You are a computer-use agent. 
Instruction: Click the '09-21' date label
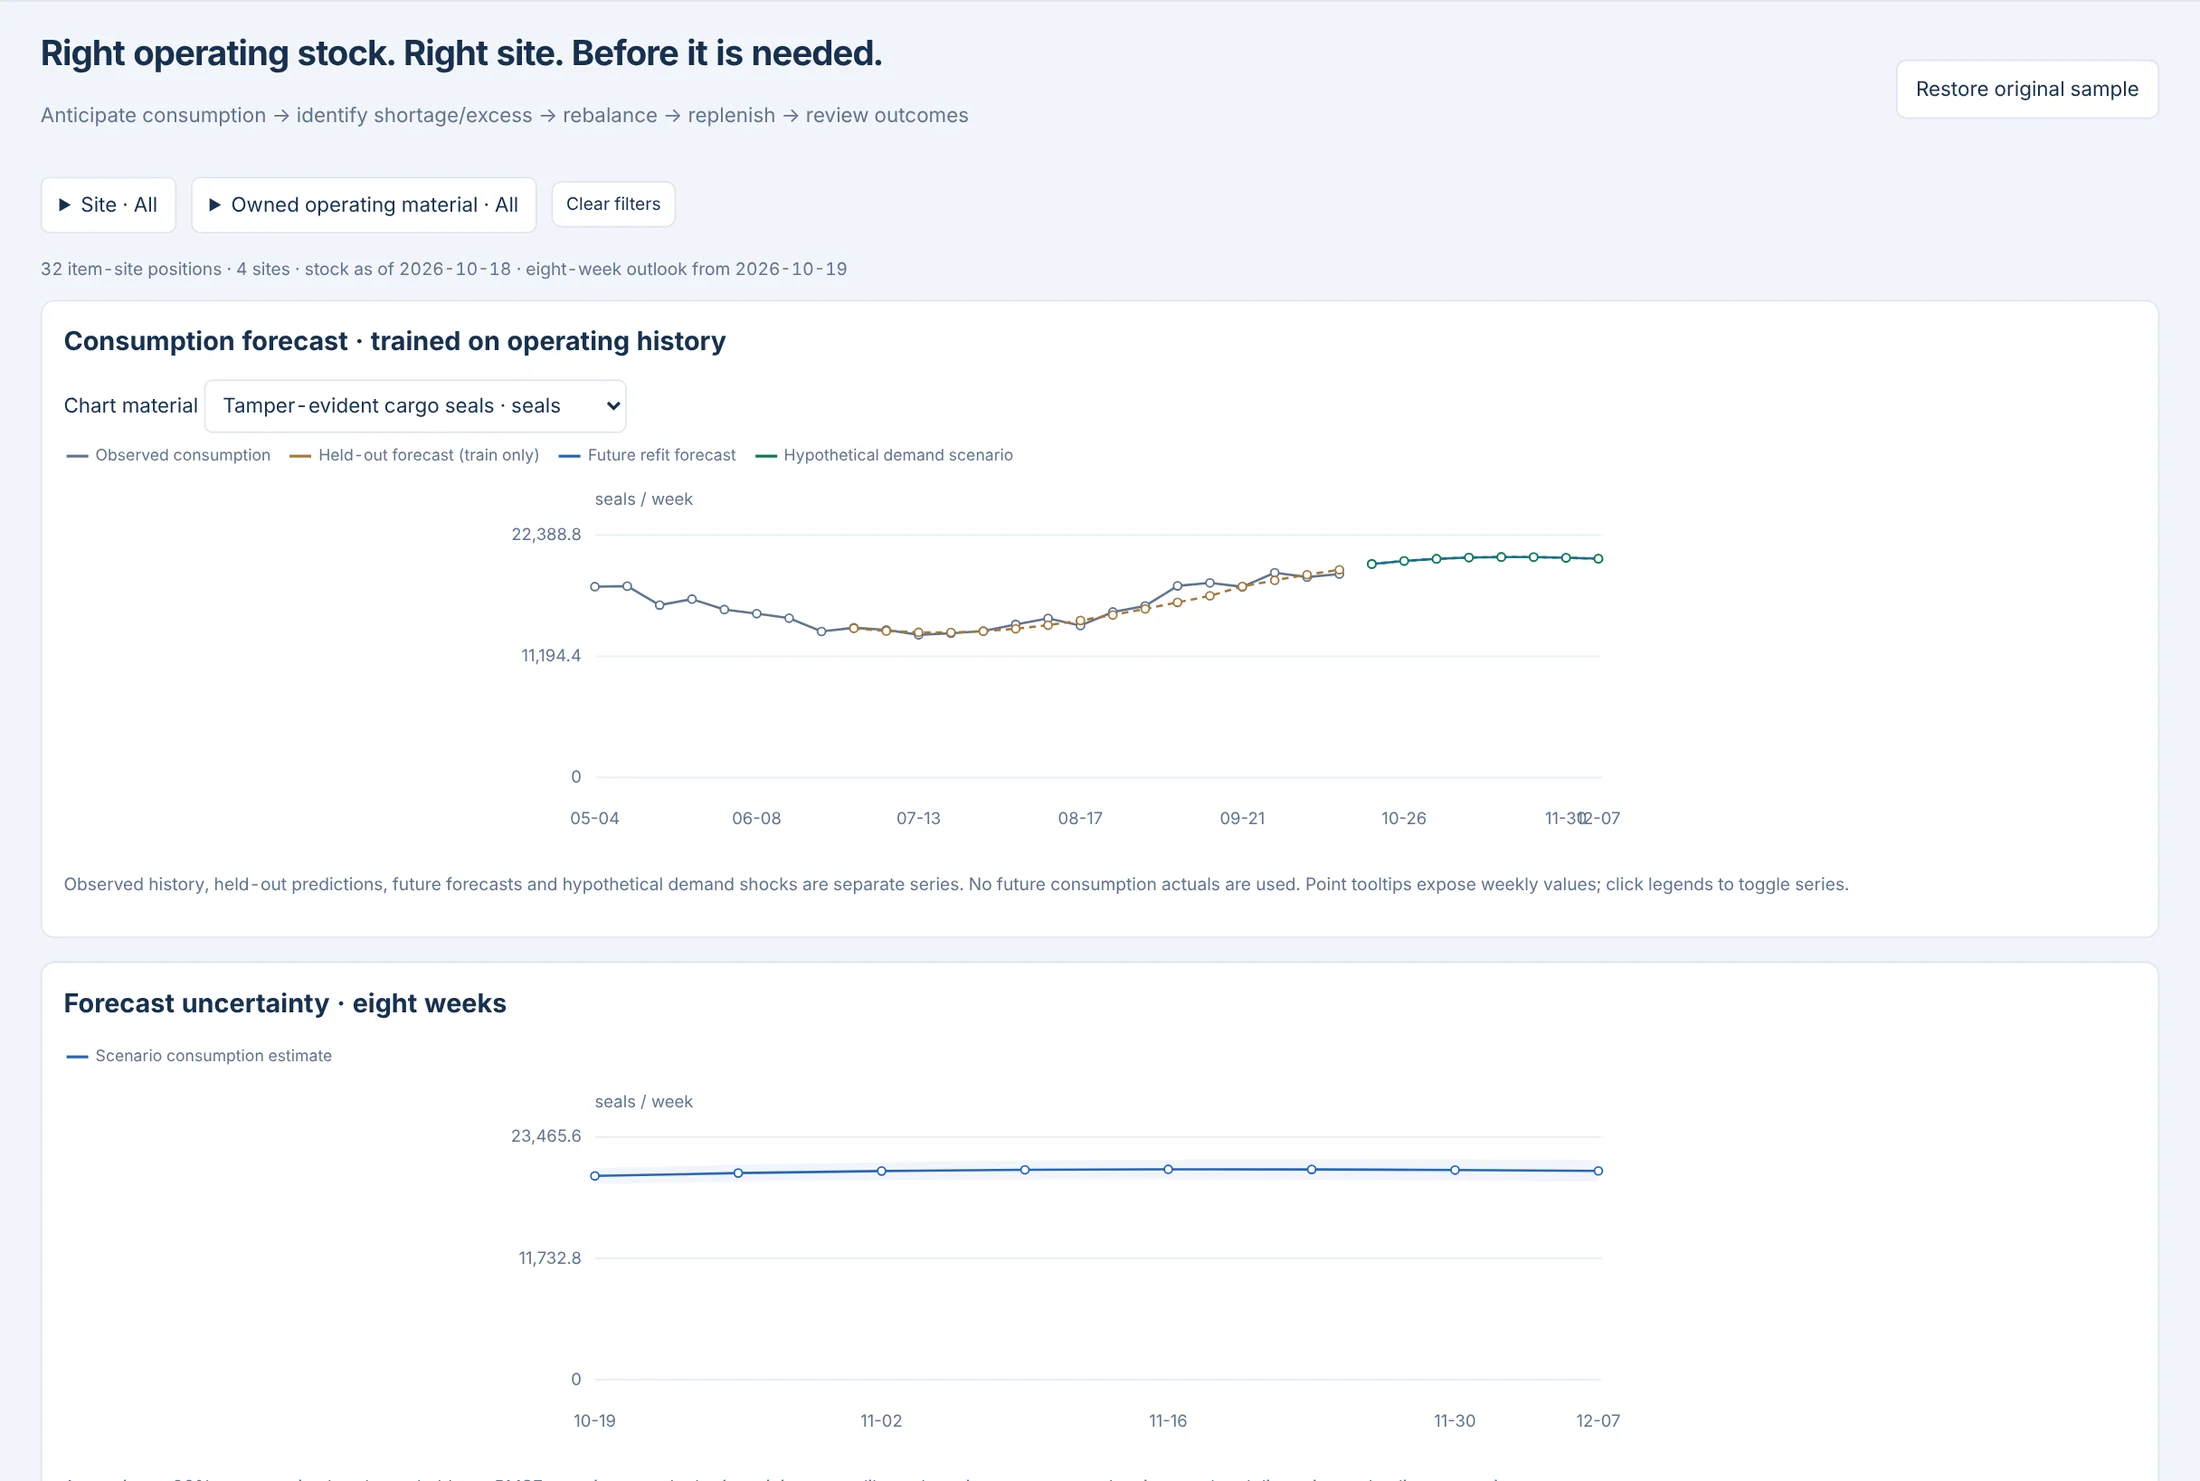point(1242,818)
